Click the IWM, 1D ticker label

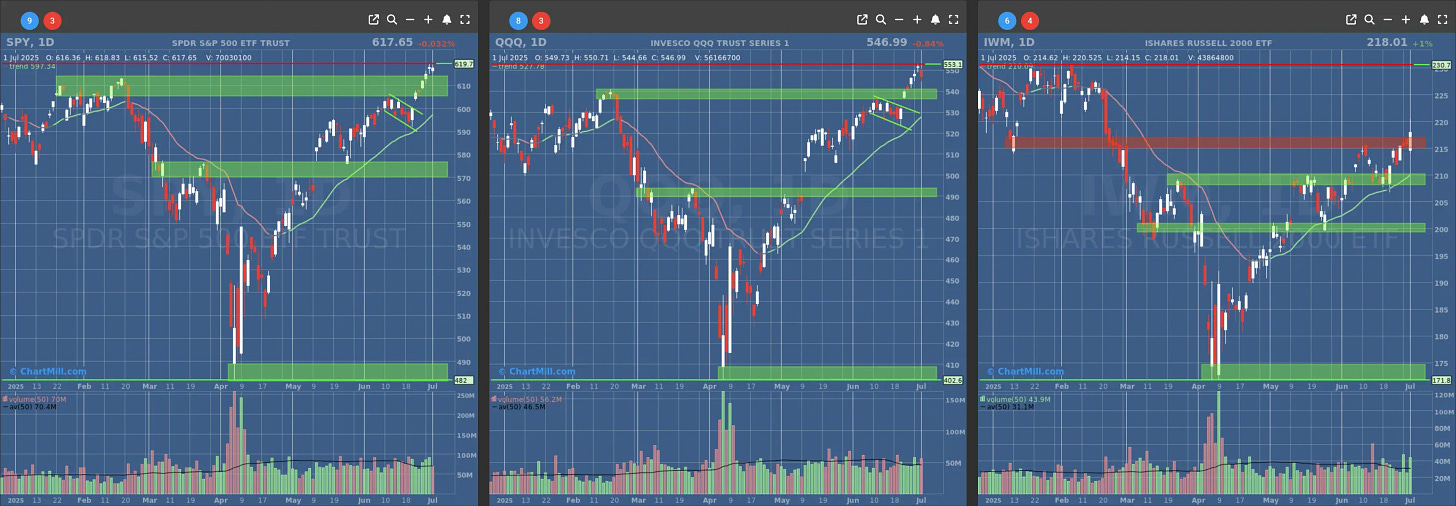click(1009, 42)
